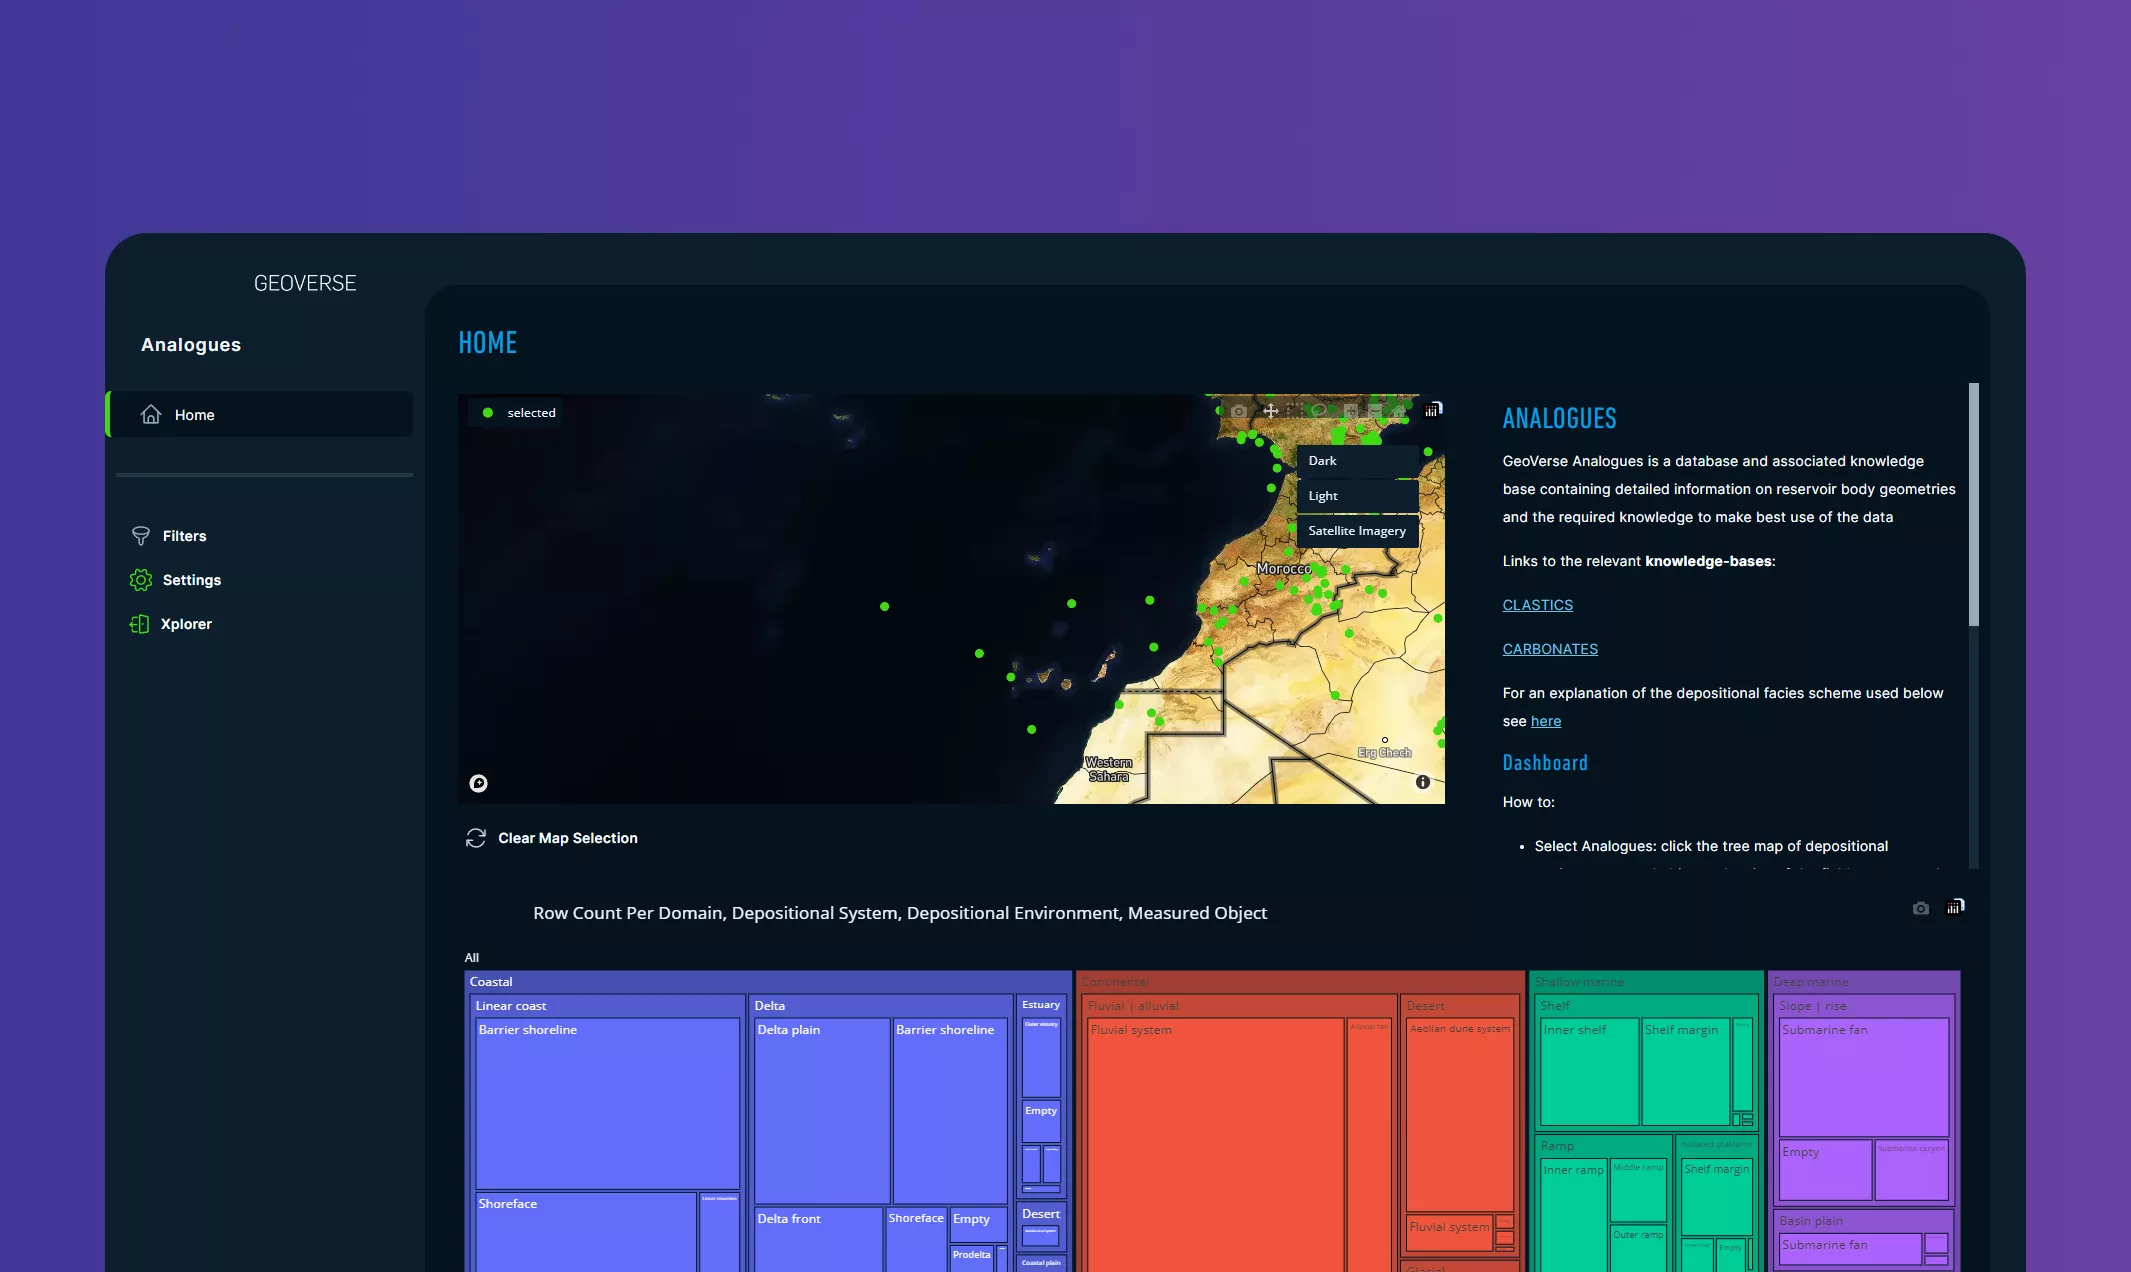This screenshot has width=2131, height=1272.
Task: Select the box select map tool
Action: (x=1295, y=411)
